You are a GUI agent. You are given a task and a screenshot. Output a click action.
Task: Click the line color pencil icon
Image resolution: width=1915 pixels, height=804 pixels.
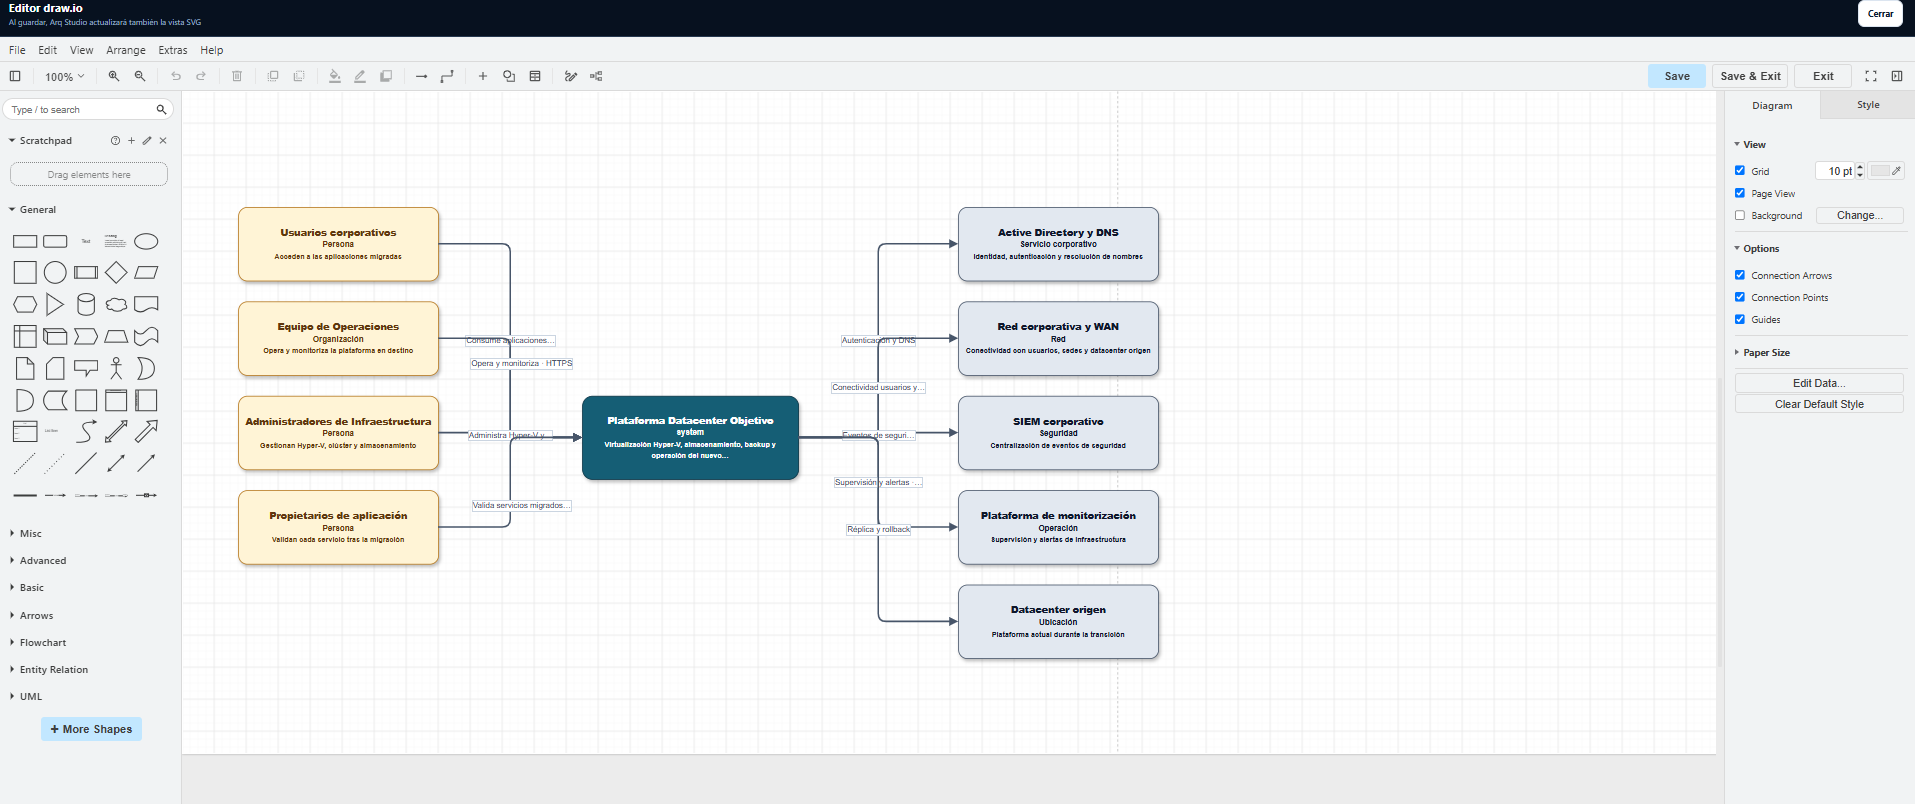pyautogui.click(x=360, y=76)
